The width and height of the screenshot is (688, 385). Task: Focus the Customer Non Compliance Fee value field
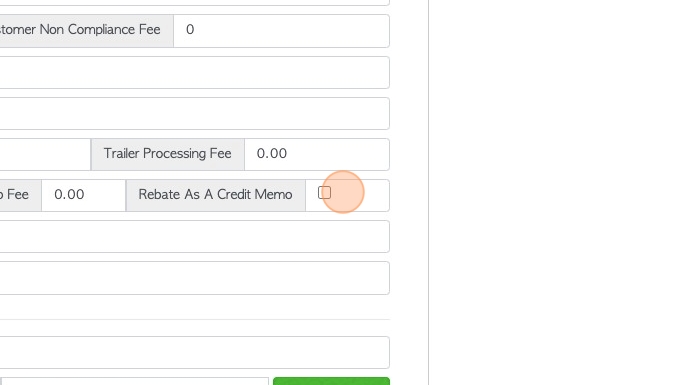click(x=281, y=31)
